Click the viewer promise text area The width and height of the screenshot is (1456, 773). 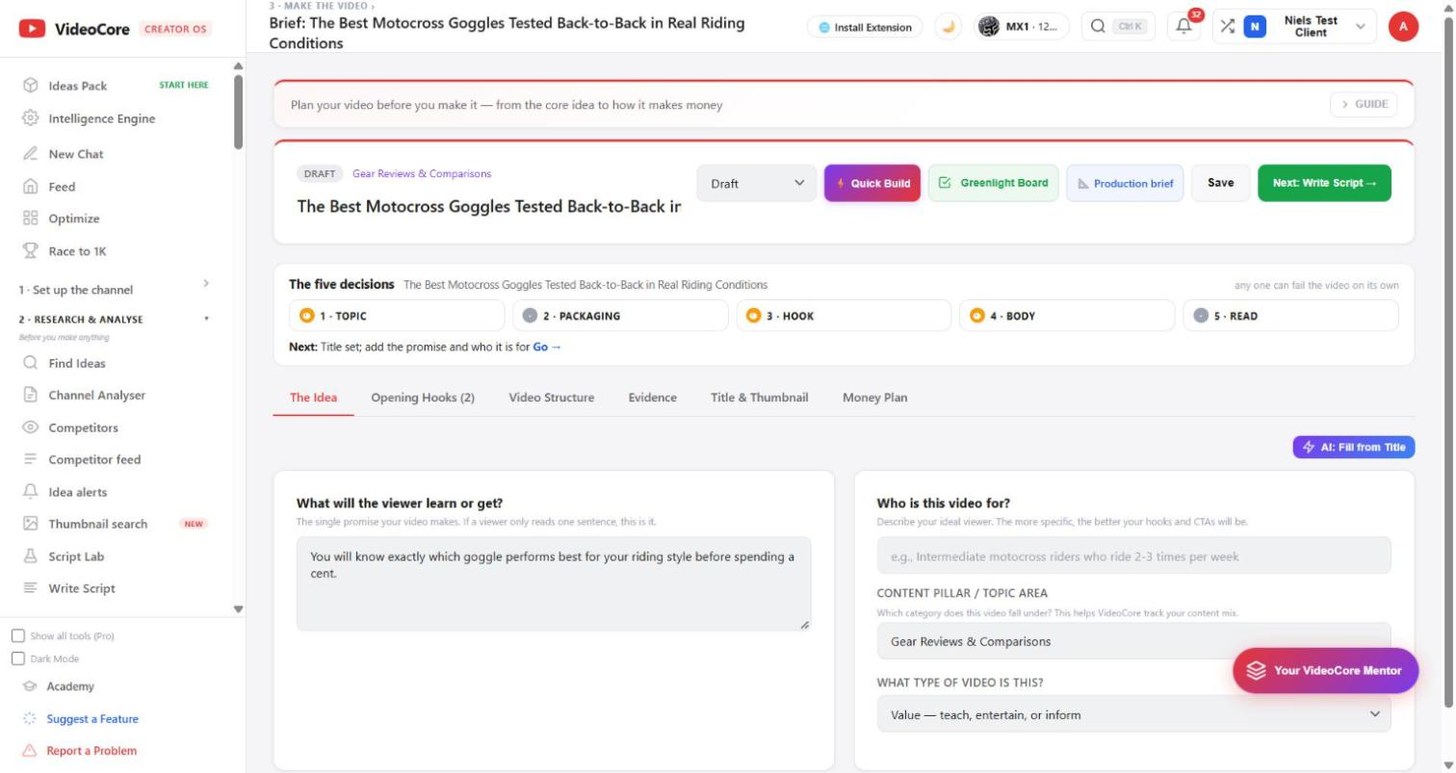coord(554,584)
